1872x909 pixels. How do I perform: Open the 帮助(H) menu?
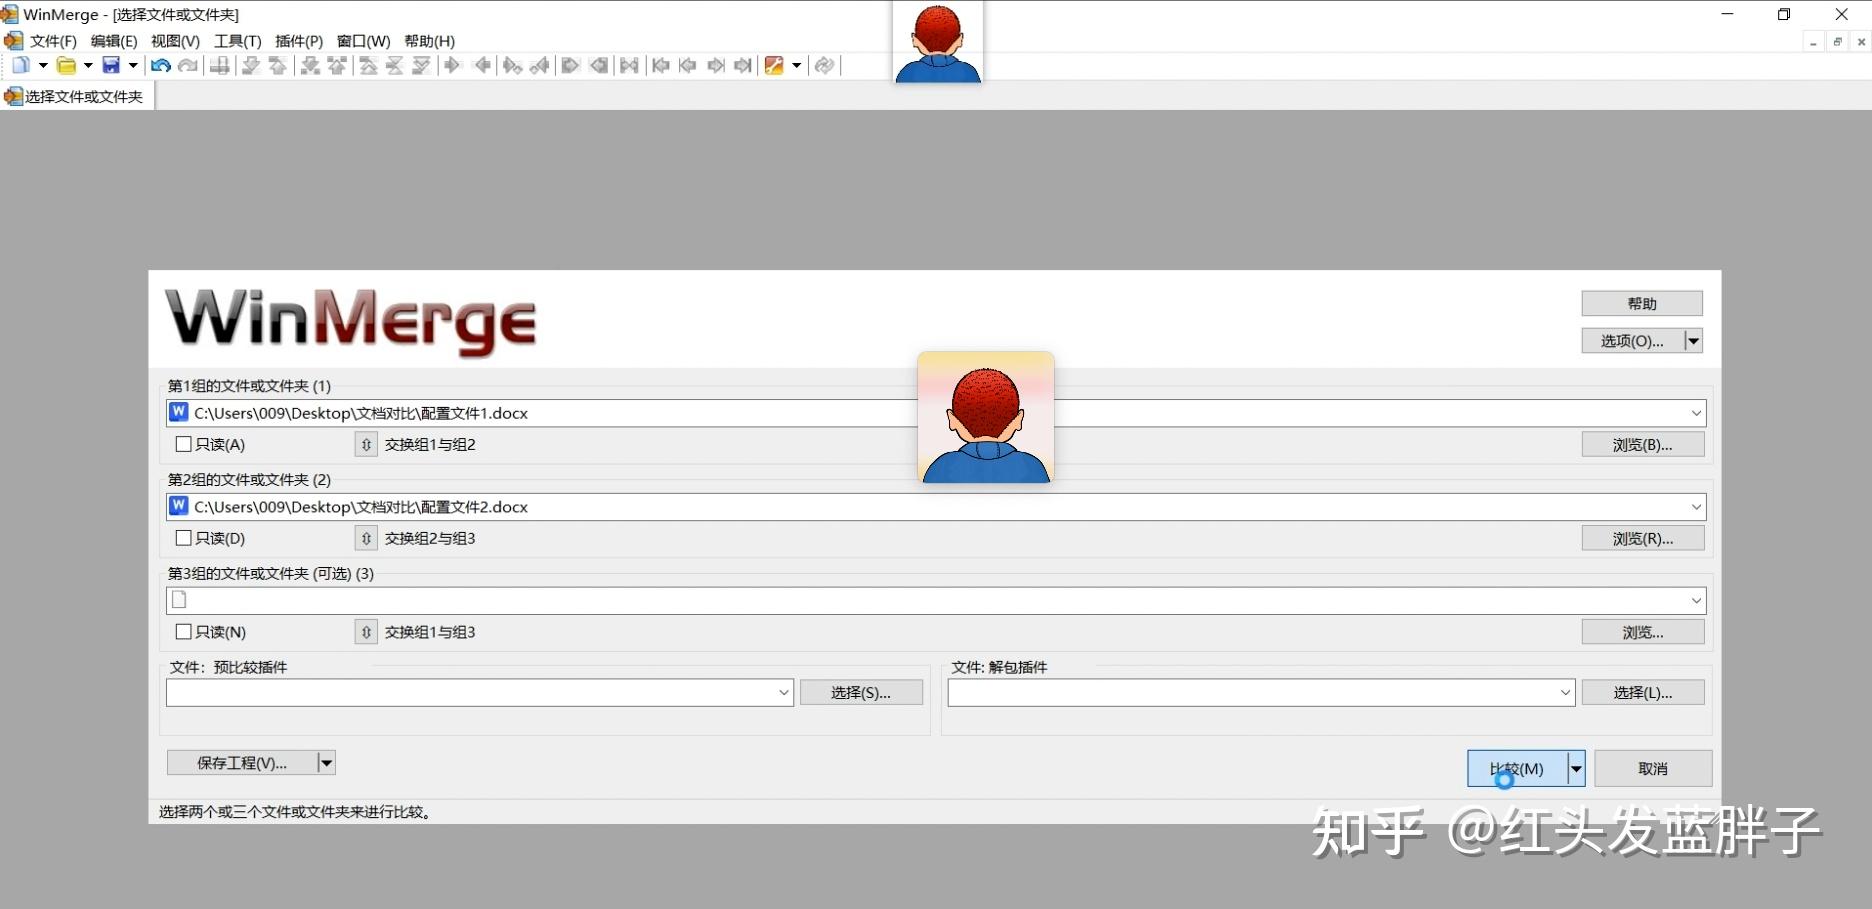(x=429, y=41)
